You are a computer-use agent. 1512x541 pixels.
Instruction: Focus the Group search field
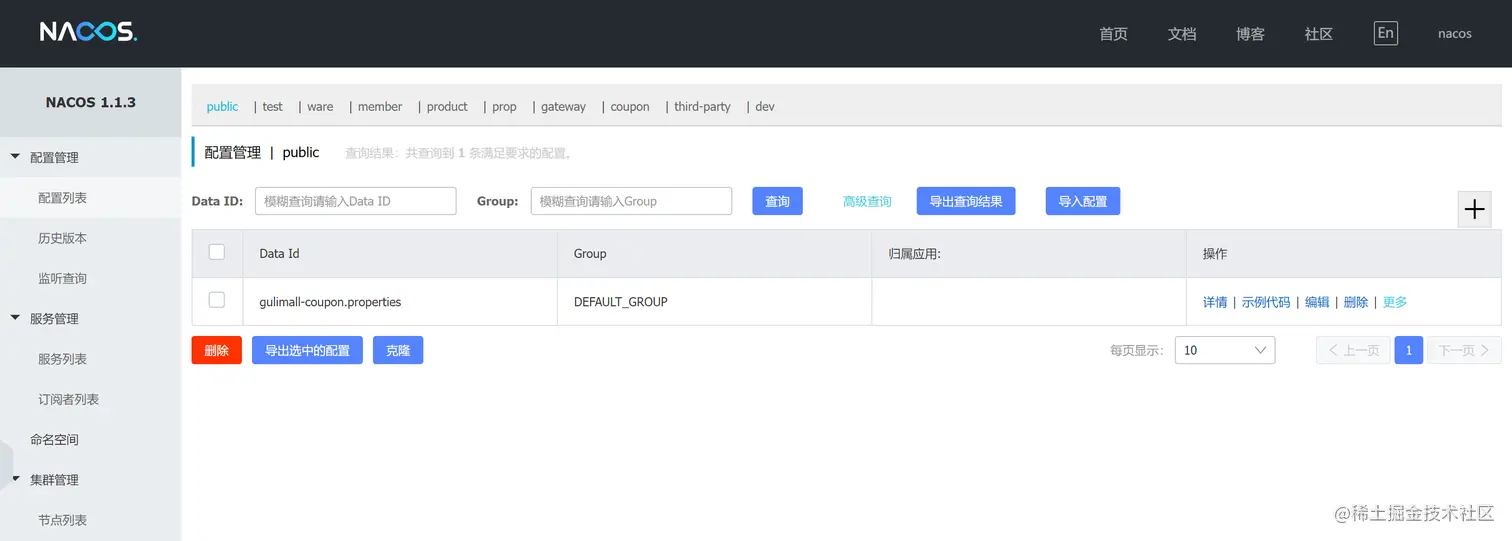coord(631,201)
